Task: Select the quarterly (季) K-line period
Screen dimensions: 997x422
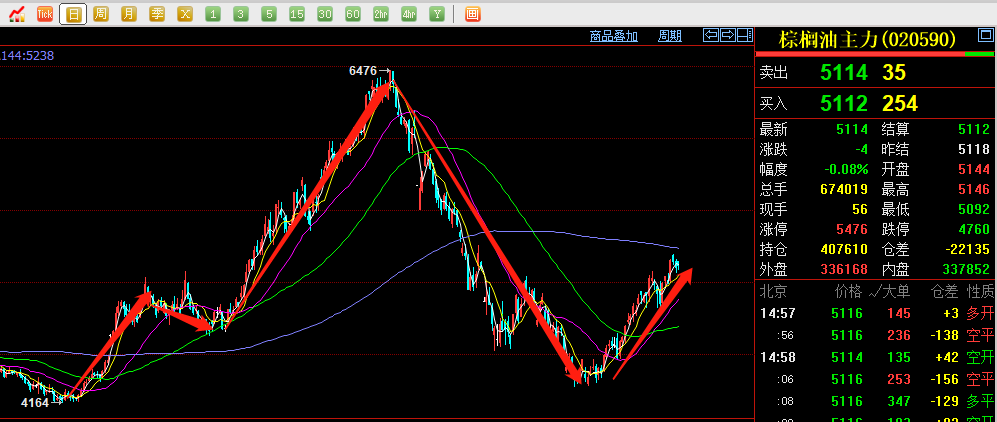Action: point(157,13)
